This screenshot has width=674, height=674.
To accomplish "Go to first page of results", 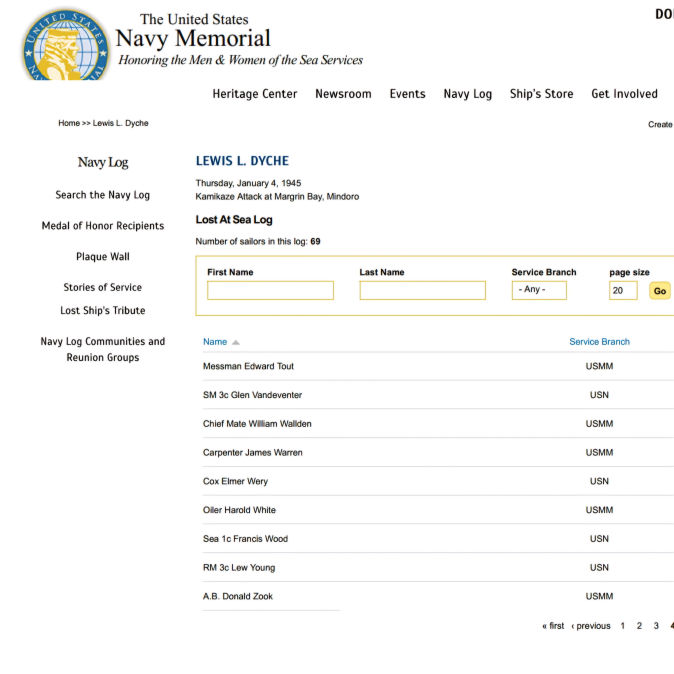I will coord(553,626).
